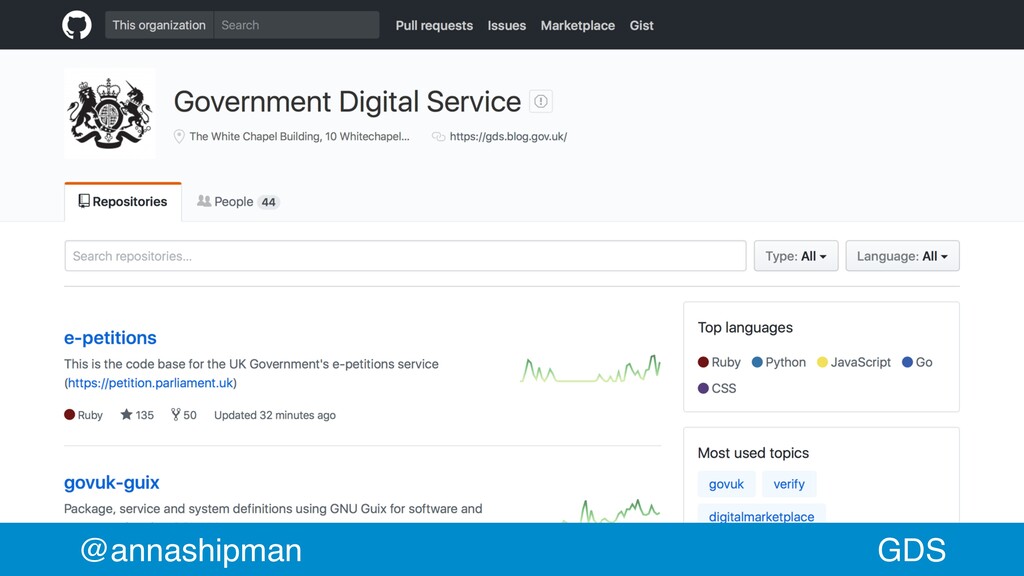Click the Most used topics heading

(753, 453)
